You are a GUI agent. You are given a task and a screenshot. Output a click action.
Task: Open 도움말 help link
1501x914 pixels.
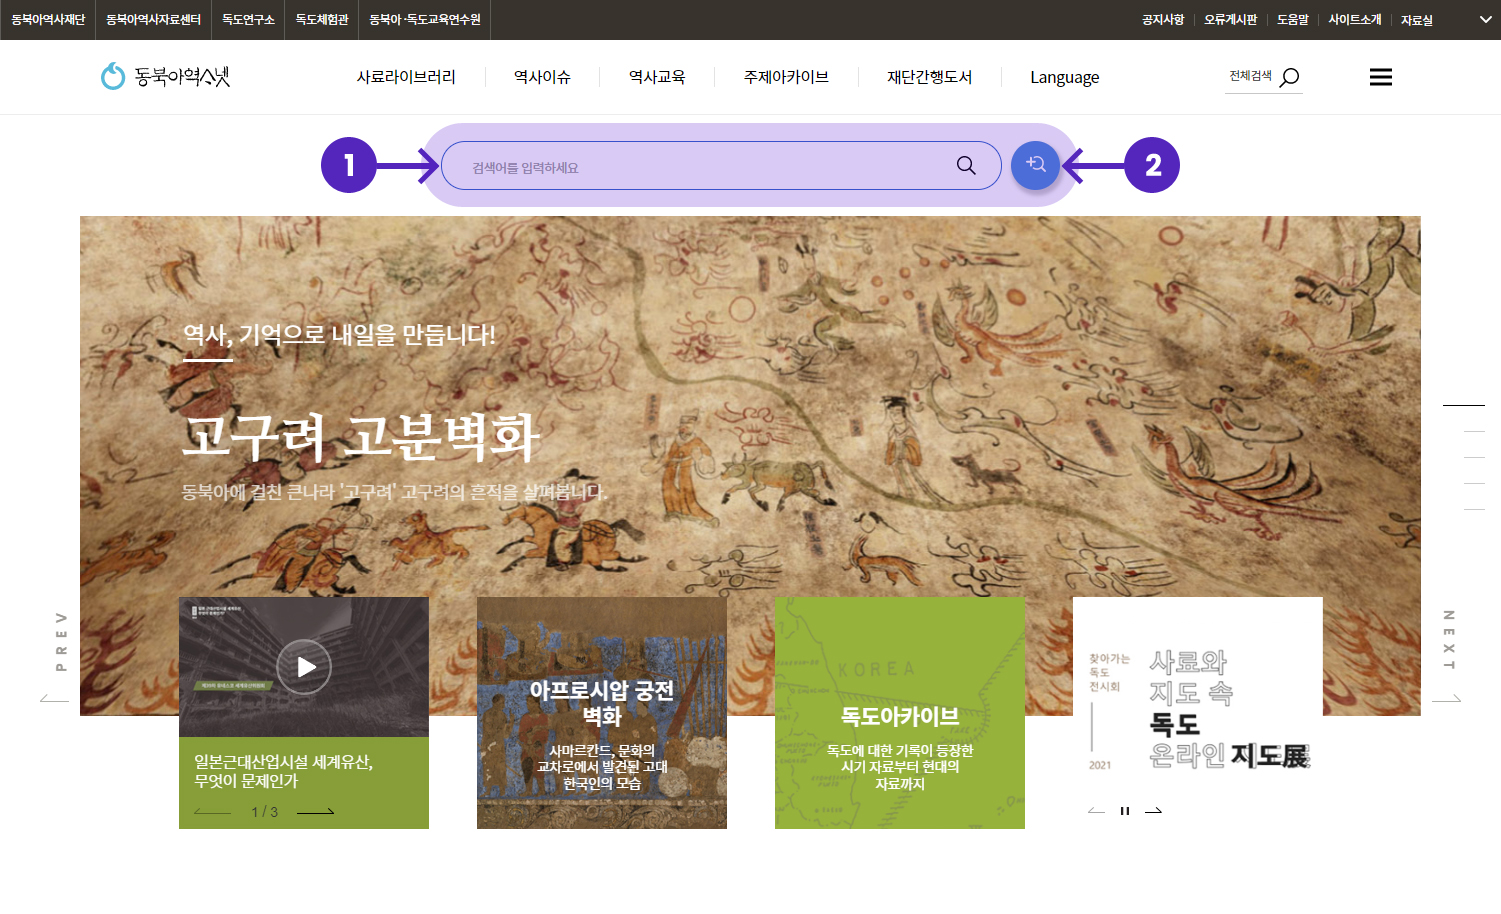click(x=1293, y=20)
